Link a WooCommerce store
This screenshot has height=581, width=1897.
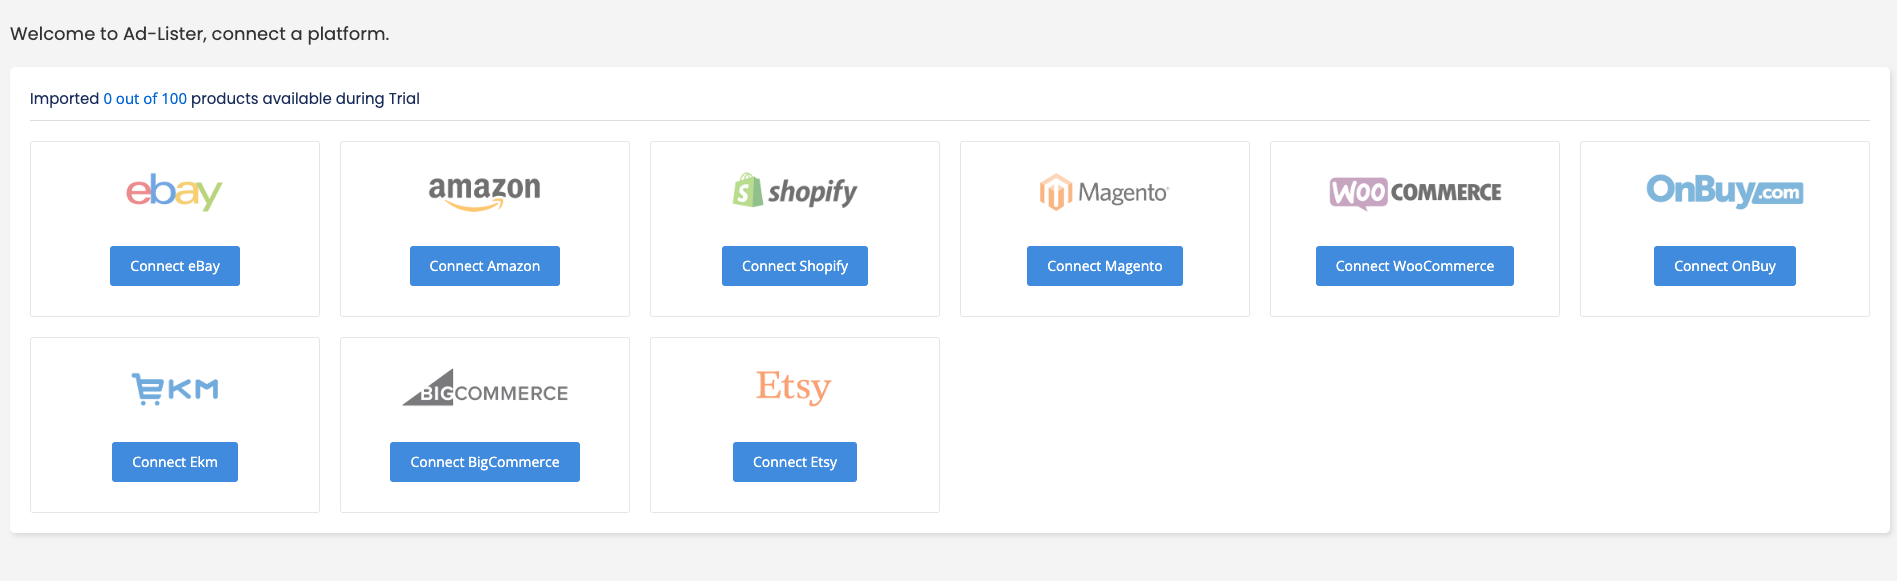[1415, 266]
